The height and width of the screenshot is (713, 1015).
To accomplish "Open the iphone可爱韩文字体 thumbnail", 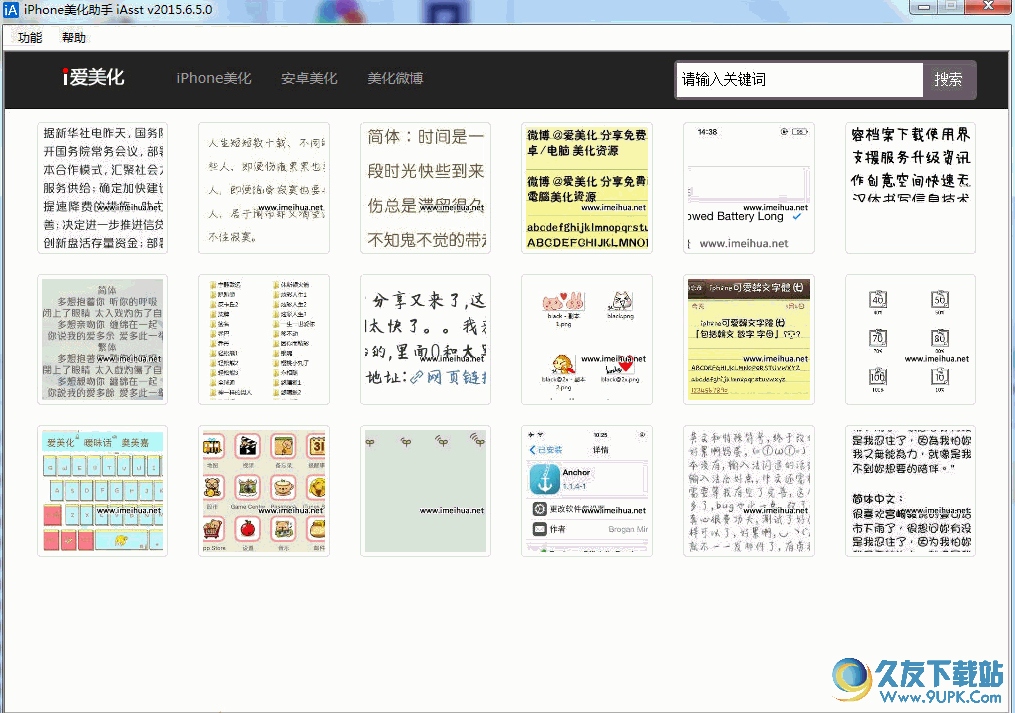I will 748,339.
